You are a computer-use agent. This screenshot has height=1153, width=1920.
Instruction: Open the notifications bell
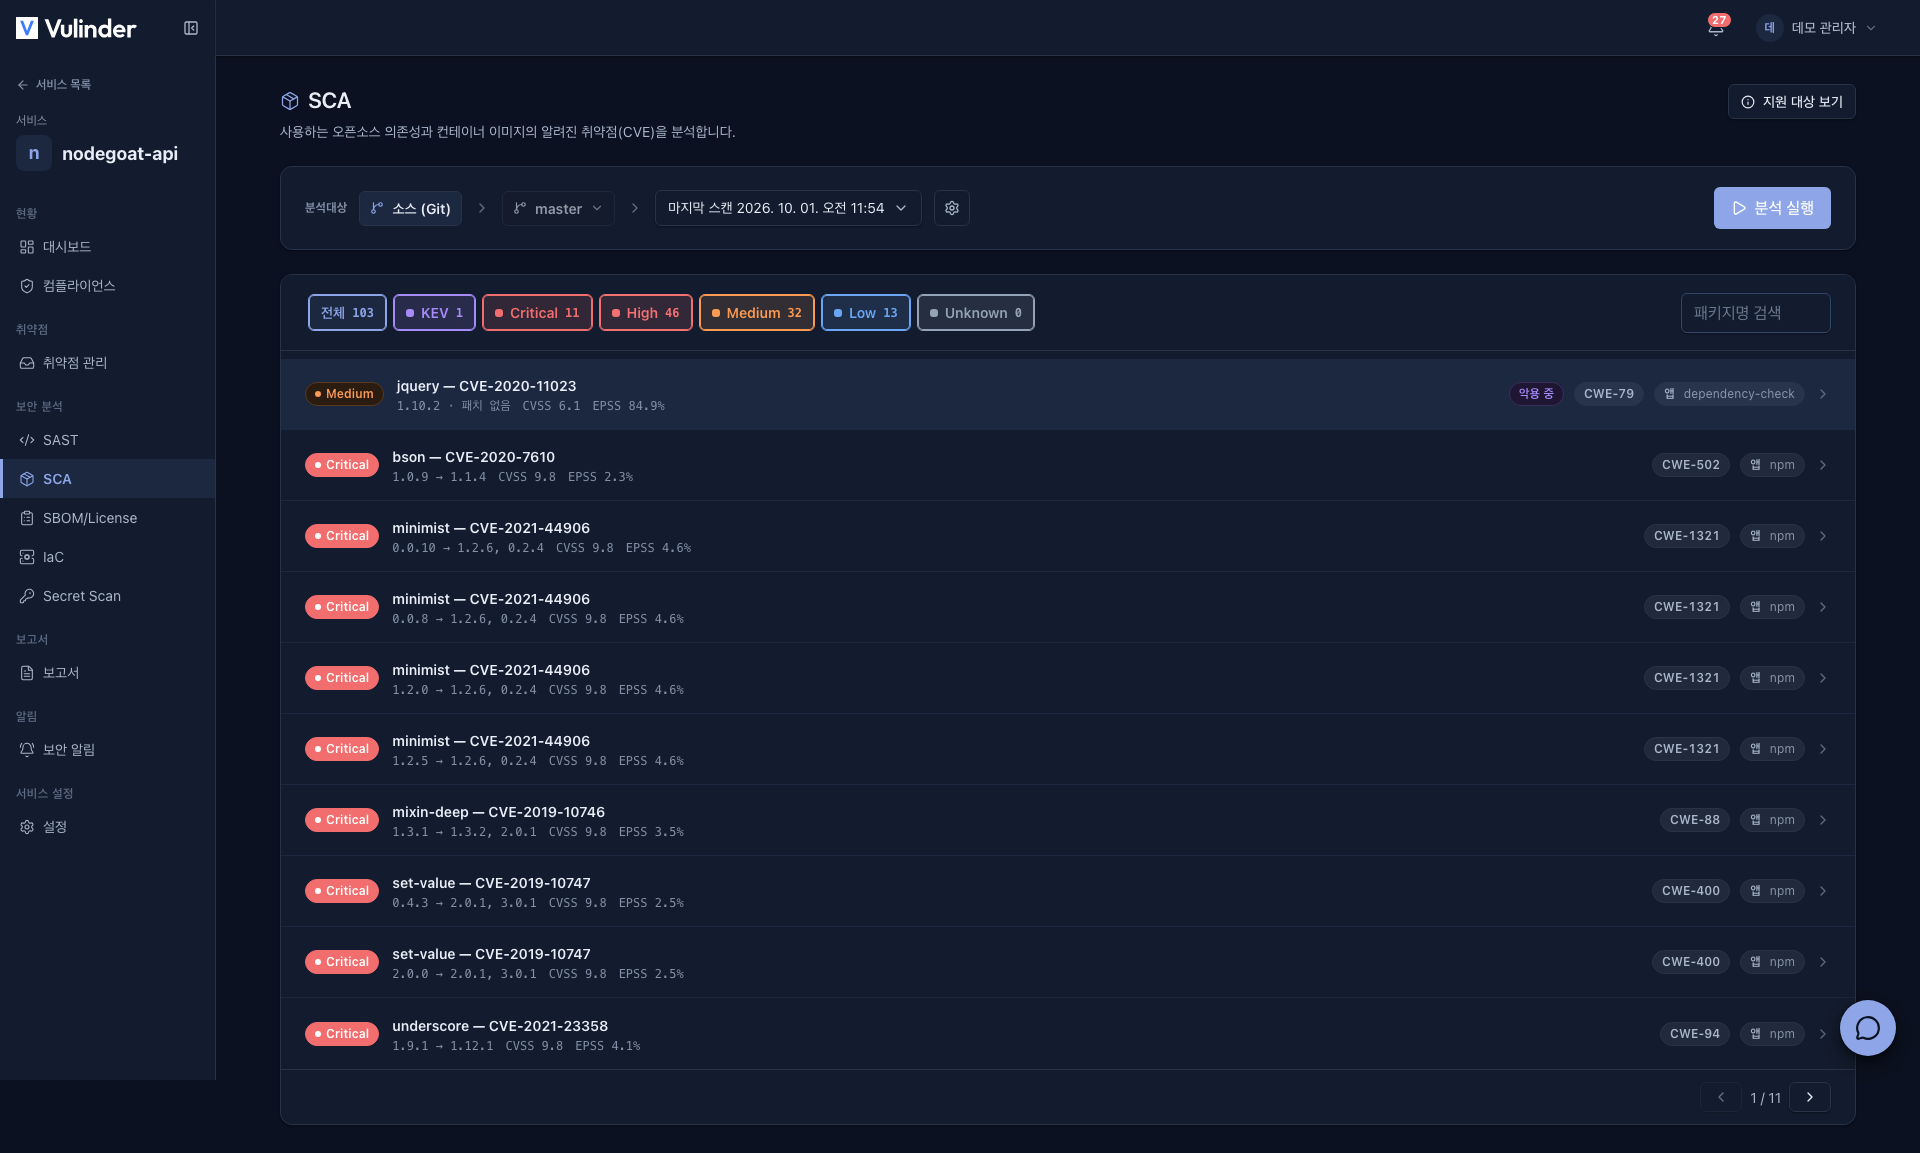[x=1716, y=28]
